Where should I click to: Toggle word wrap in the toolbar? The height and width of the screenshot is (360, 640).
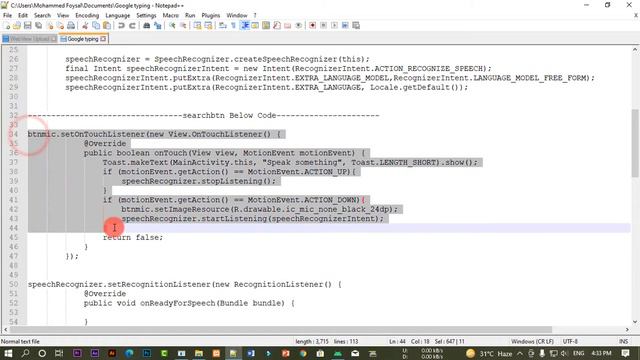(223, 25)
